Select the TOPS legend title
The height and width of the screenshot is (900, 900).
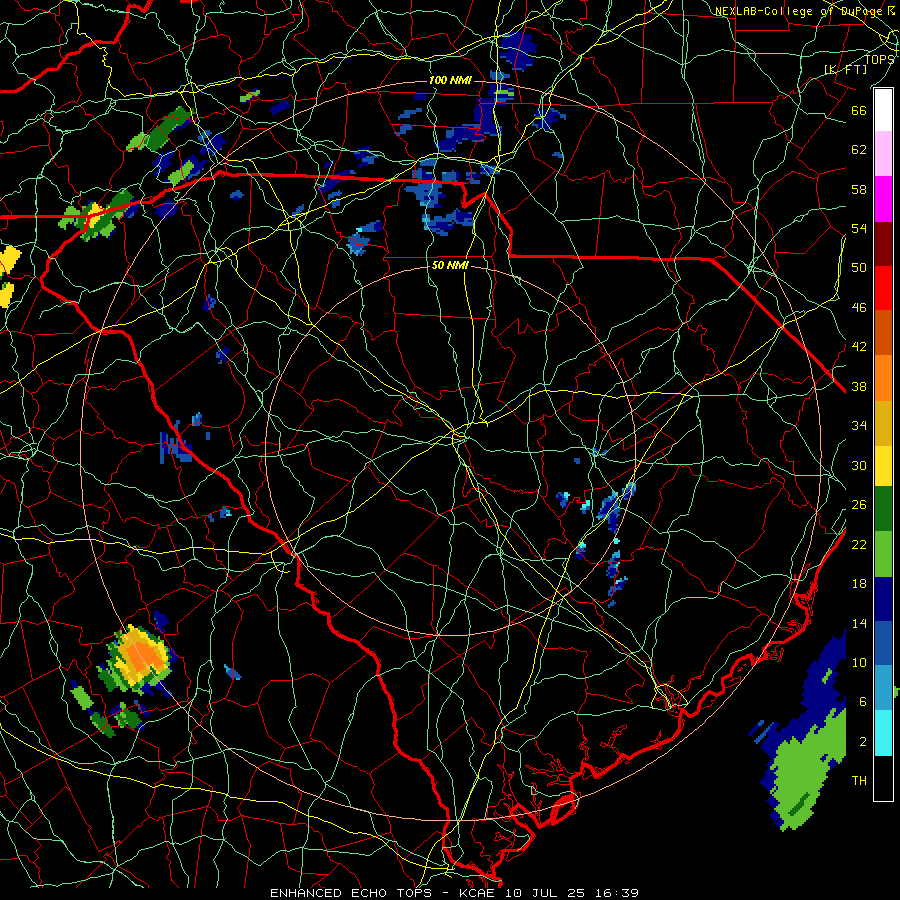879,60
